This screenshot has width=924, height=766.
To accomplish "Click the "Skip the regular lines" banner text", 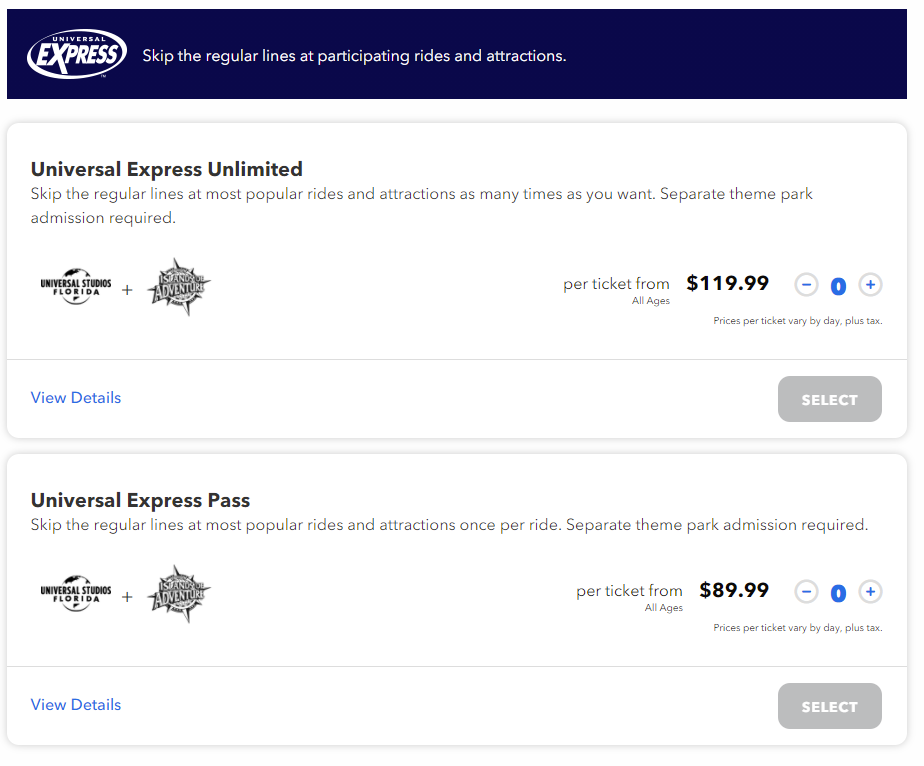I will tap(354, 56).
